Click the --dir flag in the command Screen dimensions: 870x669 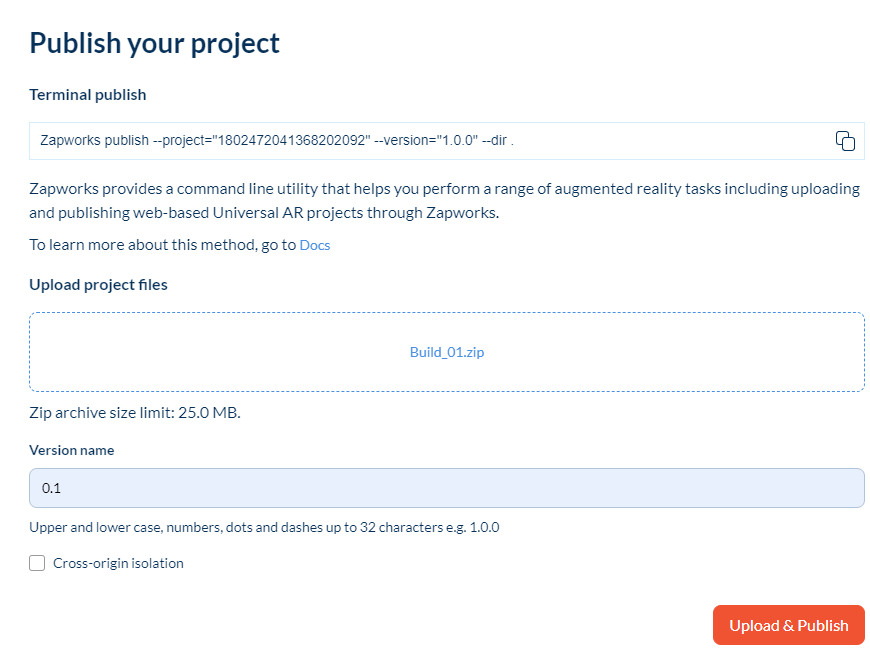(x=496, y=141)
